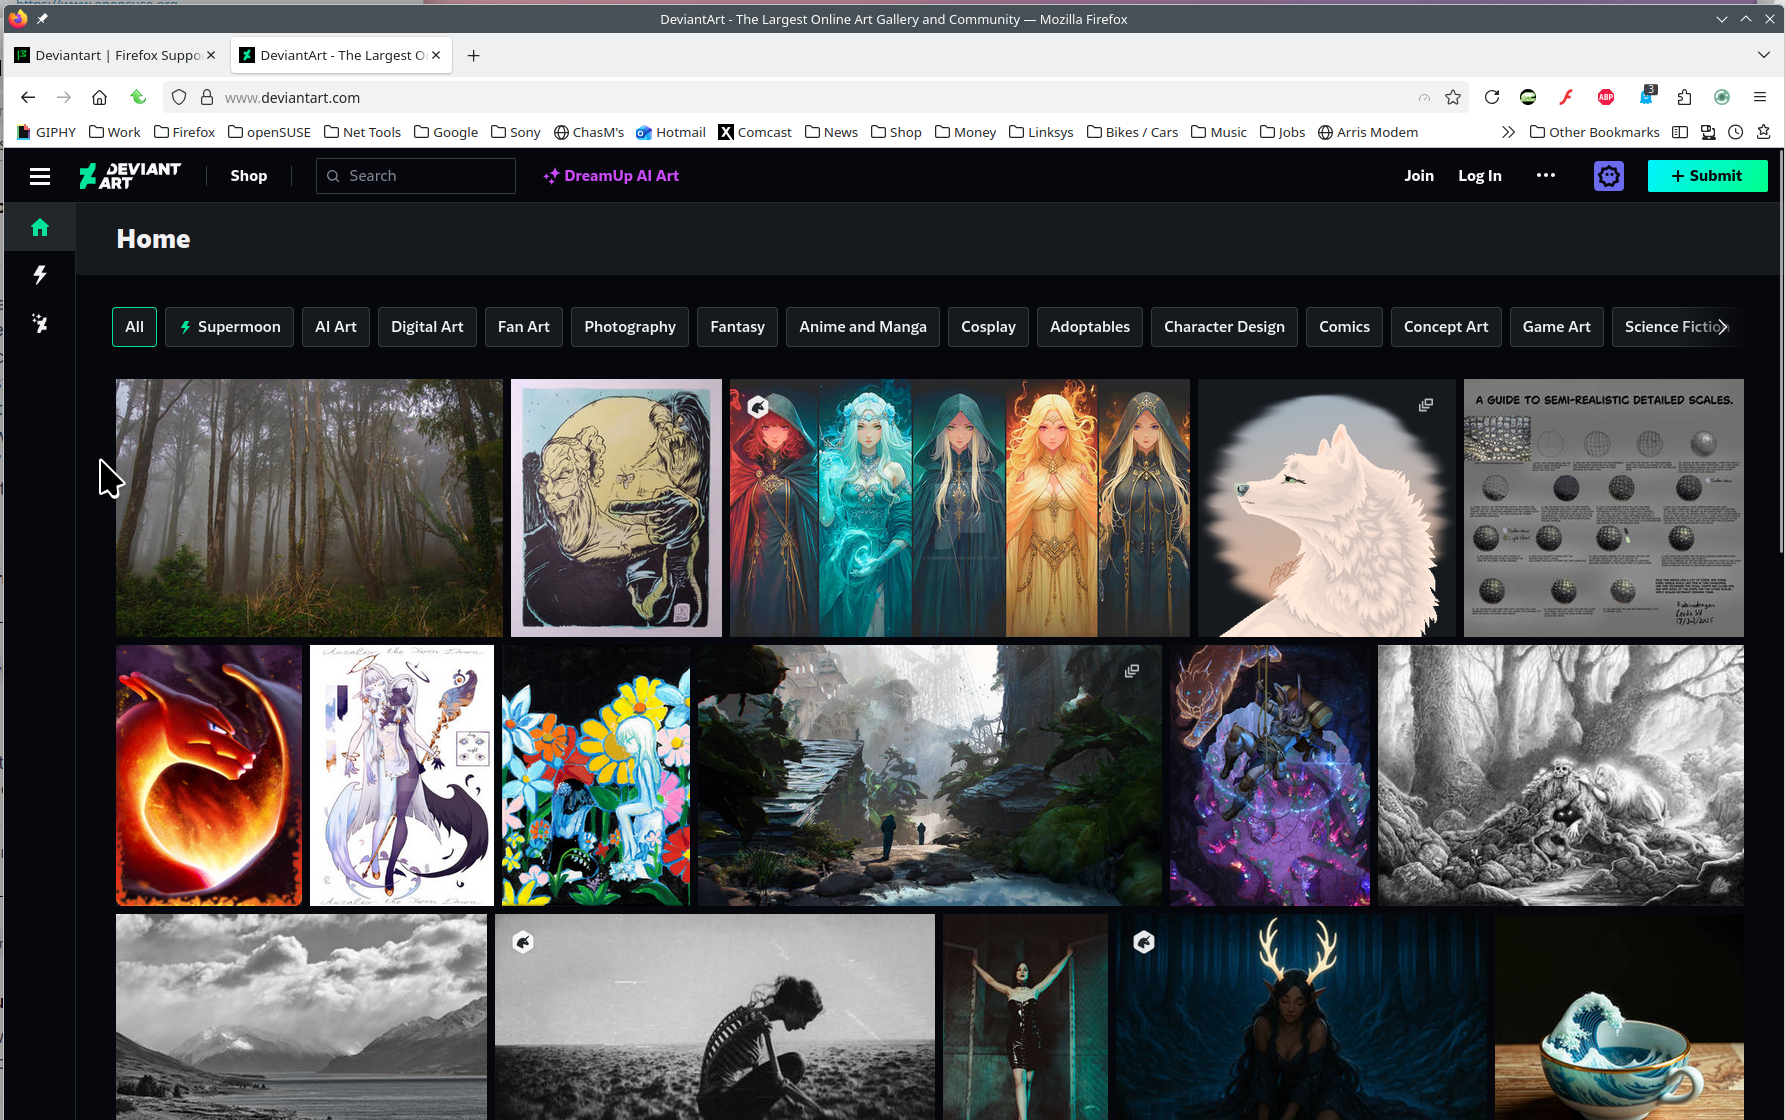Open the DreamUp sparkle sidebar icon
Viewport: 1785px width, 1120px height.
point(40,323)
